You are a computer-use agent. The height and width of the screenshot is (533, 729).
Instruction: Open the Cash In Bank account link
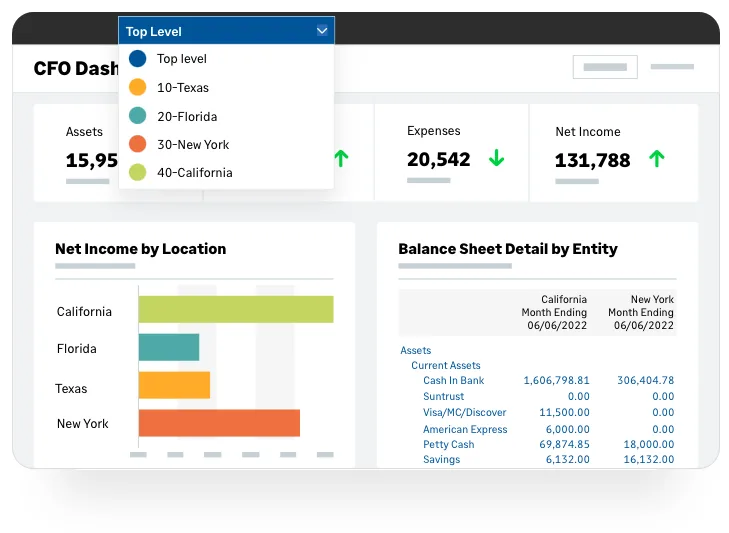[x=453, y=380]
